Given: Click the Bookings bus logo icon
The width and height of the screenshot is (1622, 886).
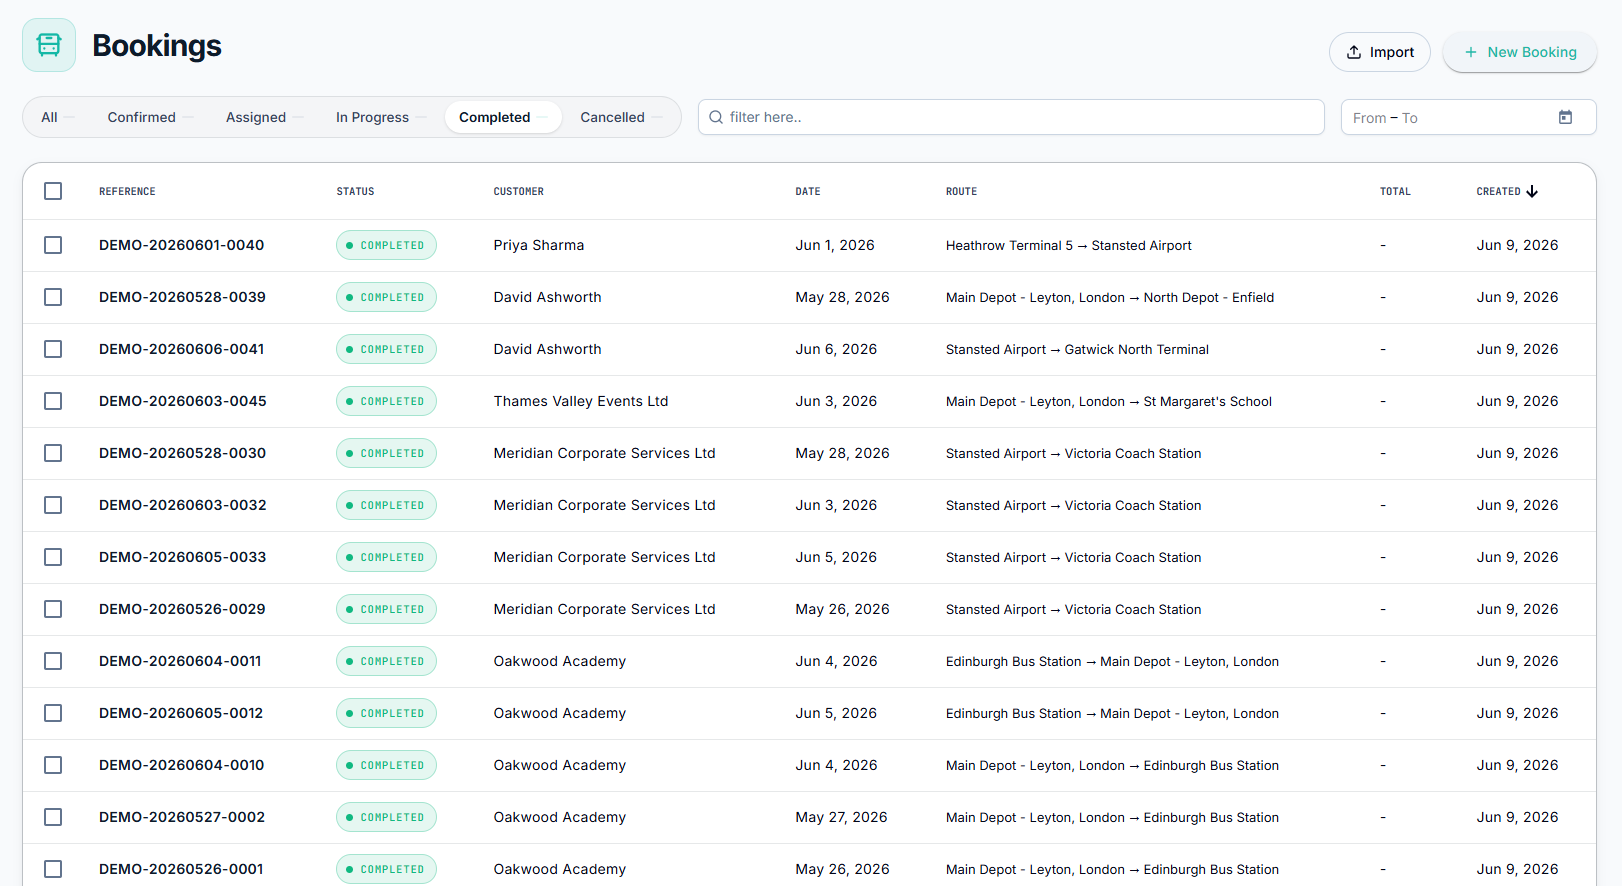Looking at the screenshot, I should tap(49, 45).
